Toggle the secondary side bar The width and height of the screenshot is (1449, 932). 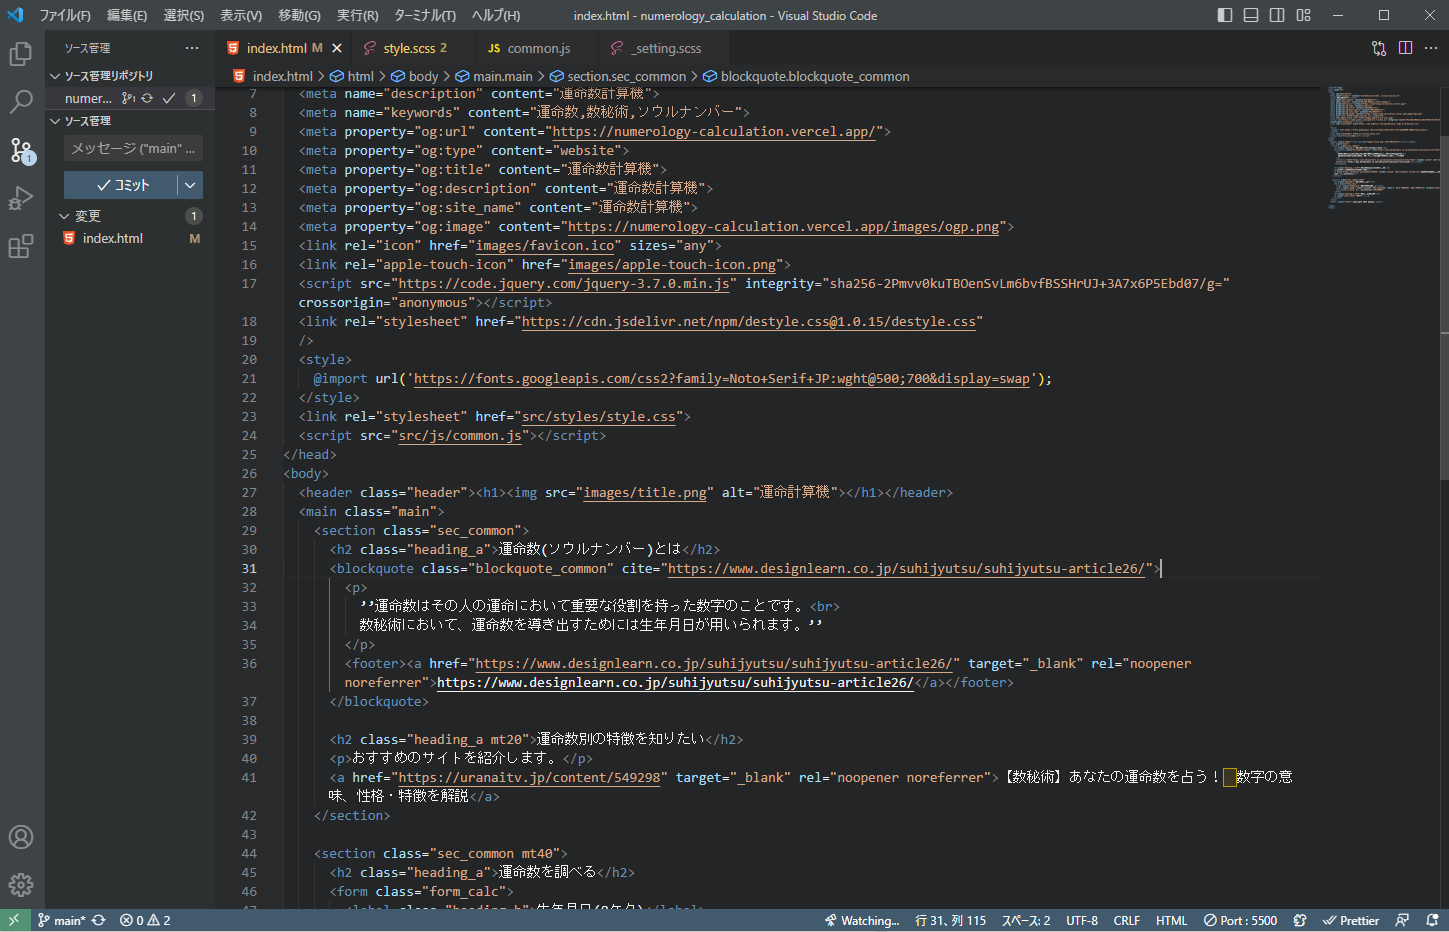click(x=1277, y=15)
